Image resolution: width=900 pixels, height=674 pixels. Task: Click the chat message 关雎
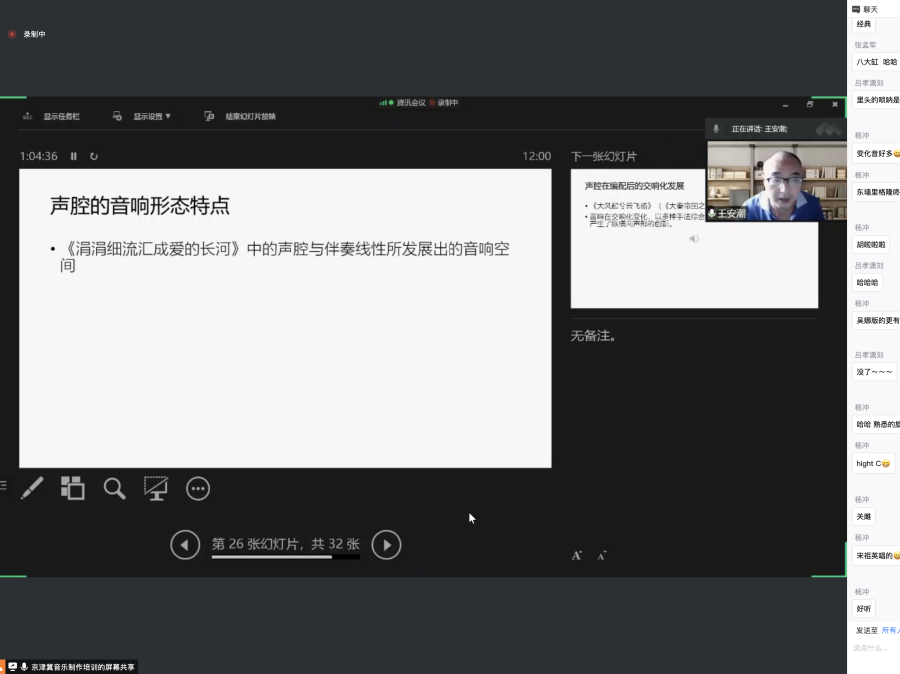pyautogui.click(x=863, y=517)
